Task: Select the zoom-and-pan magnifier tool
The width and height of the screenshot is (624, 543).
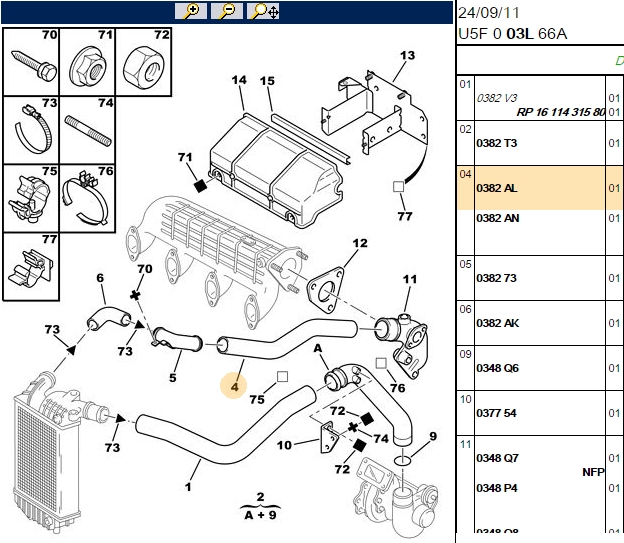Action: (x=263, y=11)
